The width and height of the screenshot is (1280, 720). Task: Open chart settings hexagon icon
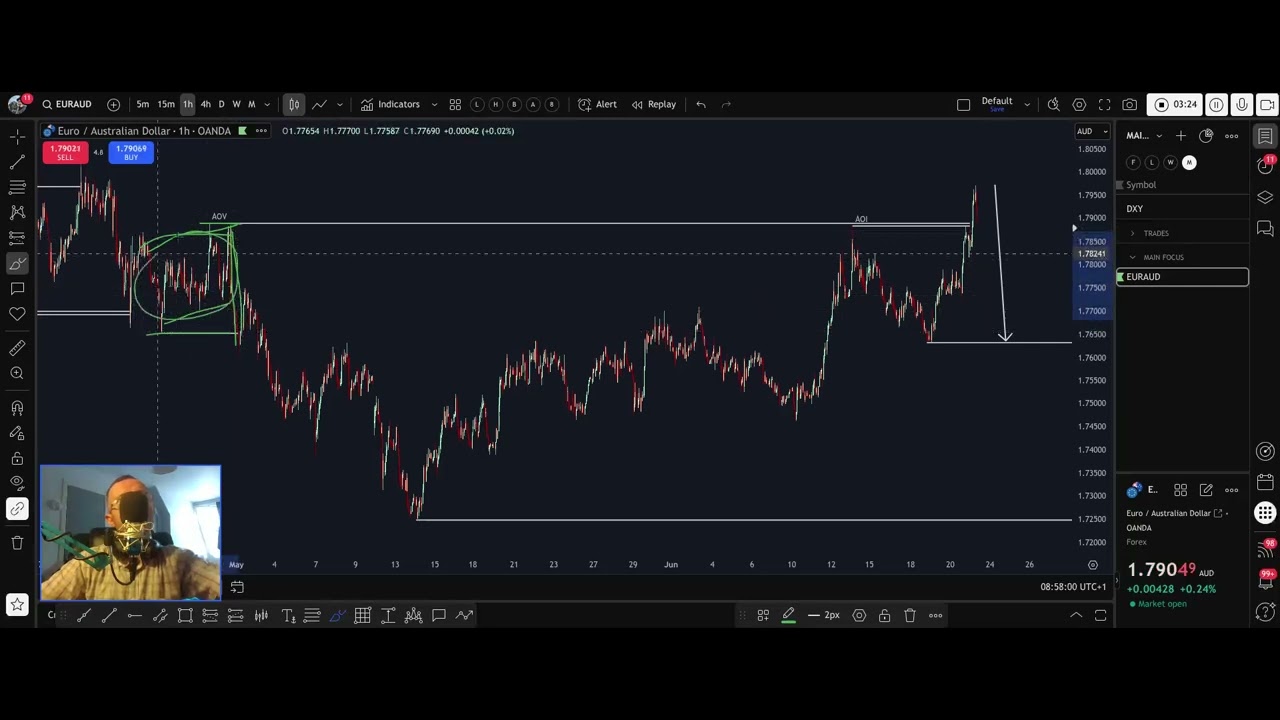[1079, 104]
